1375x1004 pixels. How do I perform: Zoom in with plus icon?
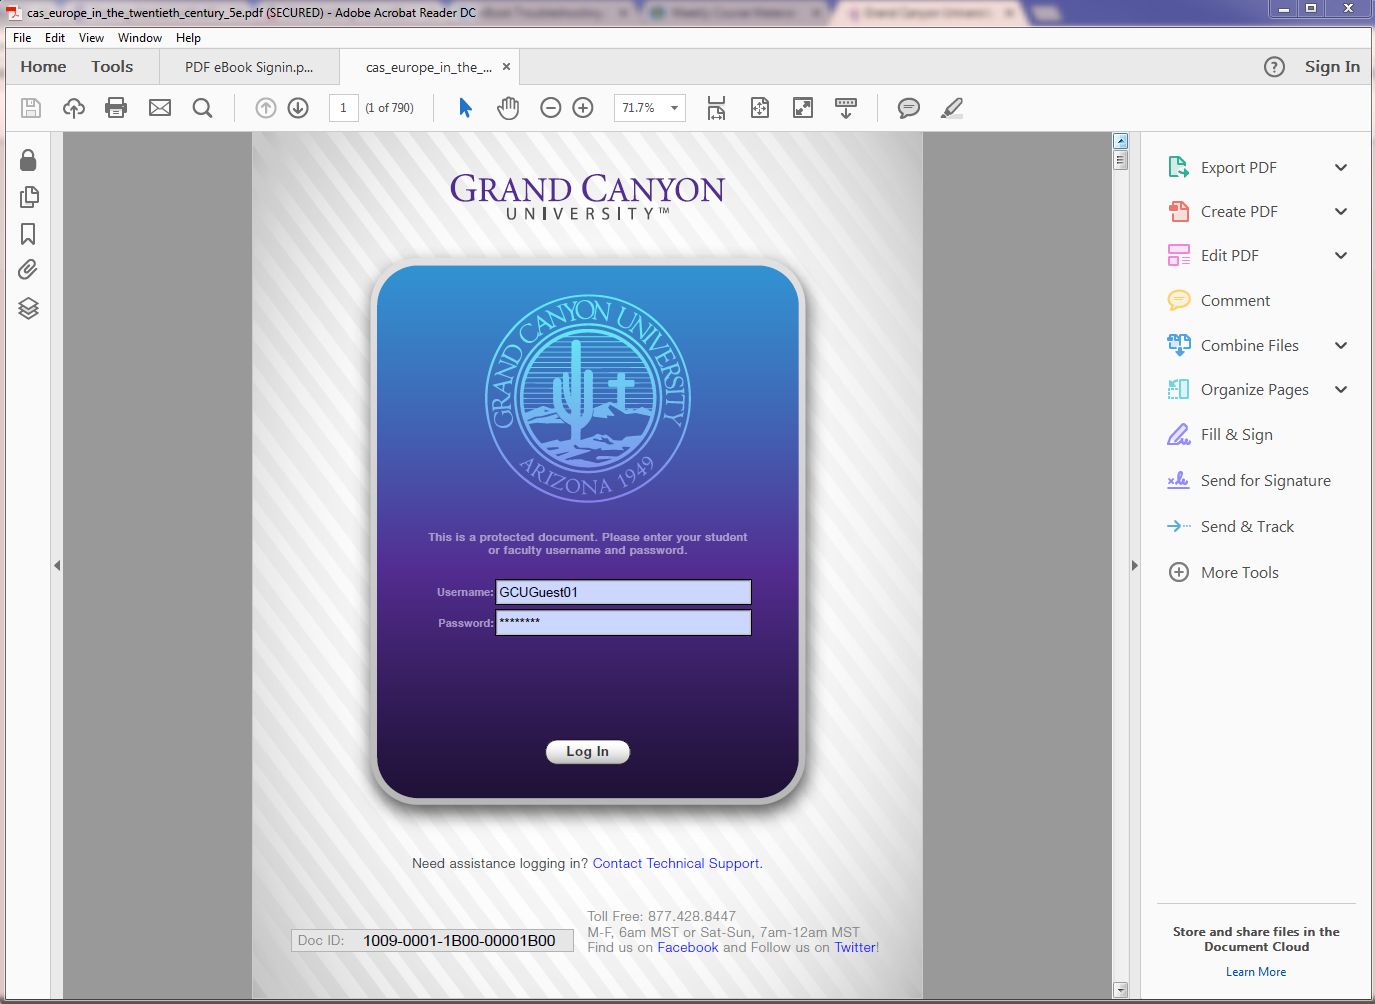coord(583,108)
